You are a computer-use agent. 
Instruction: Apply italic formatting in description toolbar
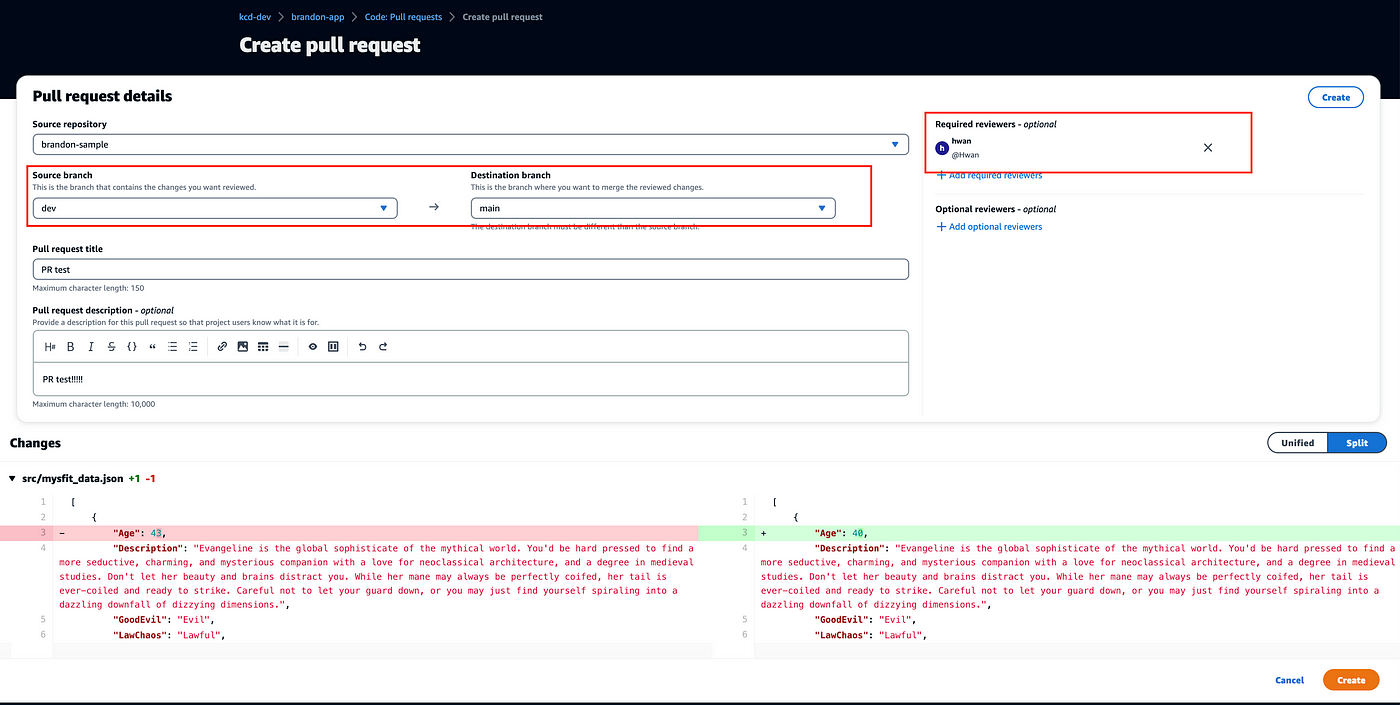tap(91, 347)
